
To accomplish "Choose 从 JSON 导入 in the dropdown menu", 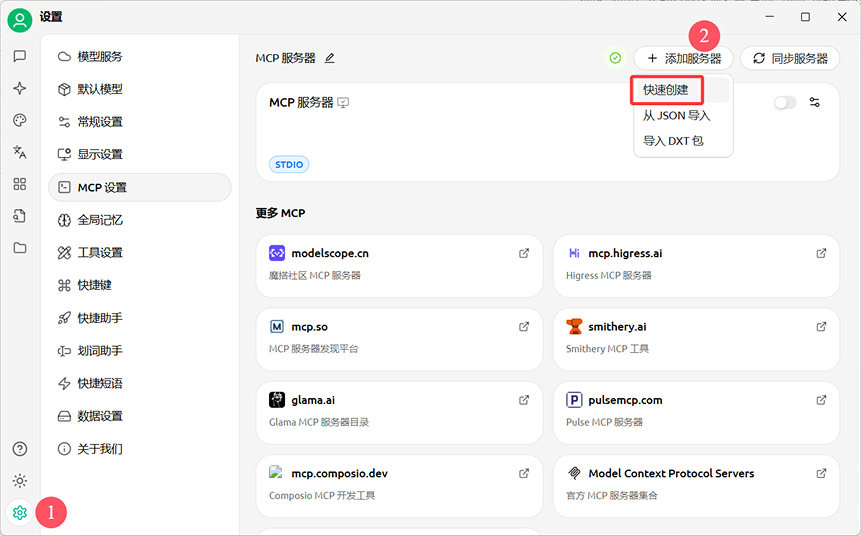I will coord(676,115).
